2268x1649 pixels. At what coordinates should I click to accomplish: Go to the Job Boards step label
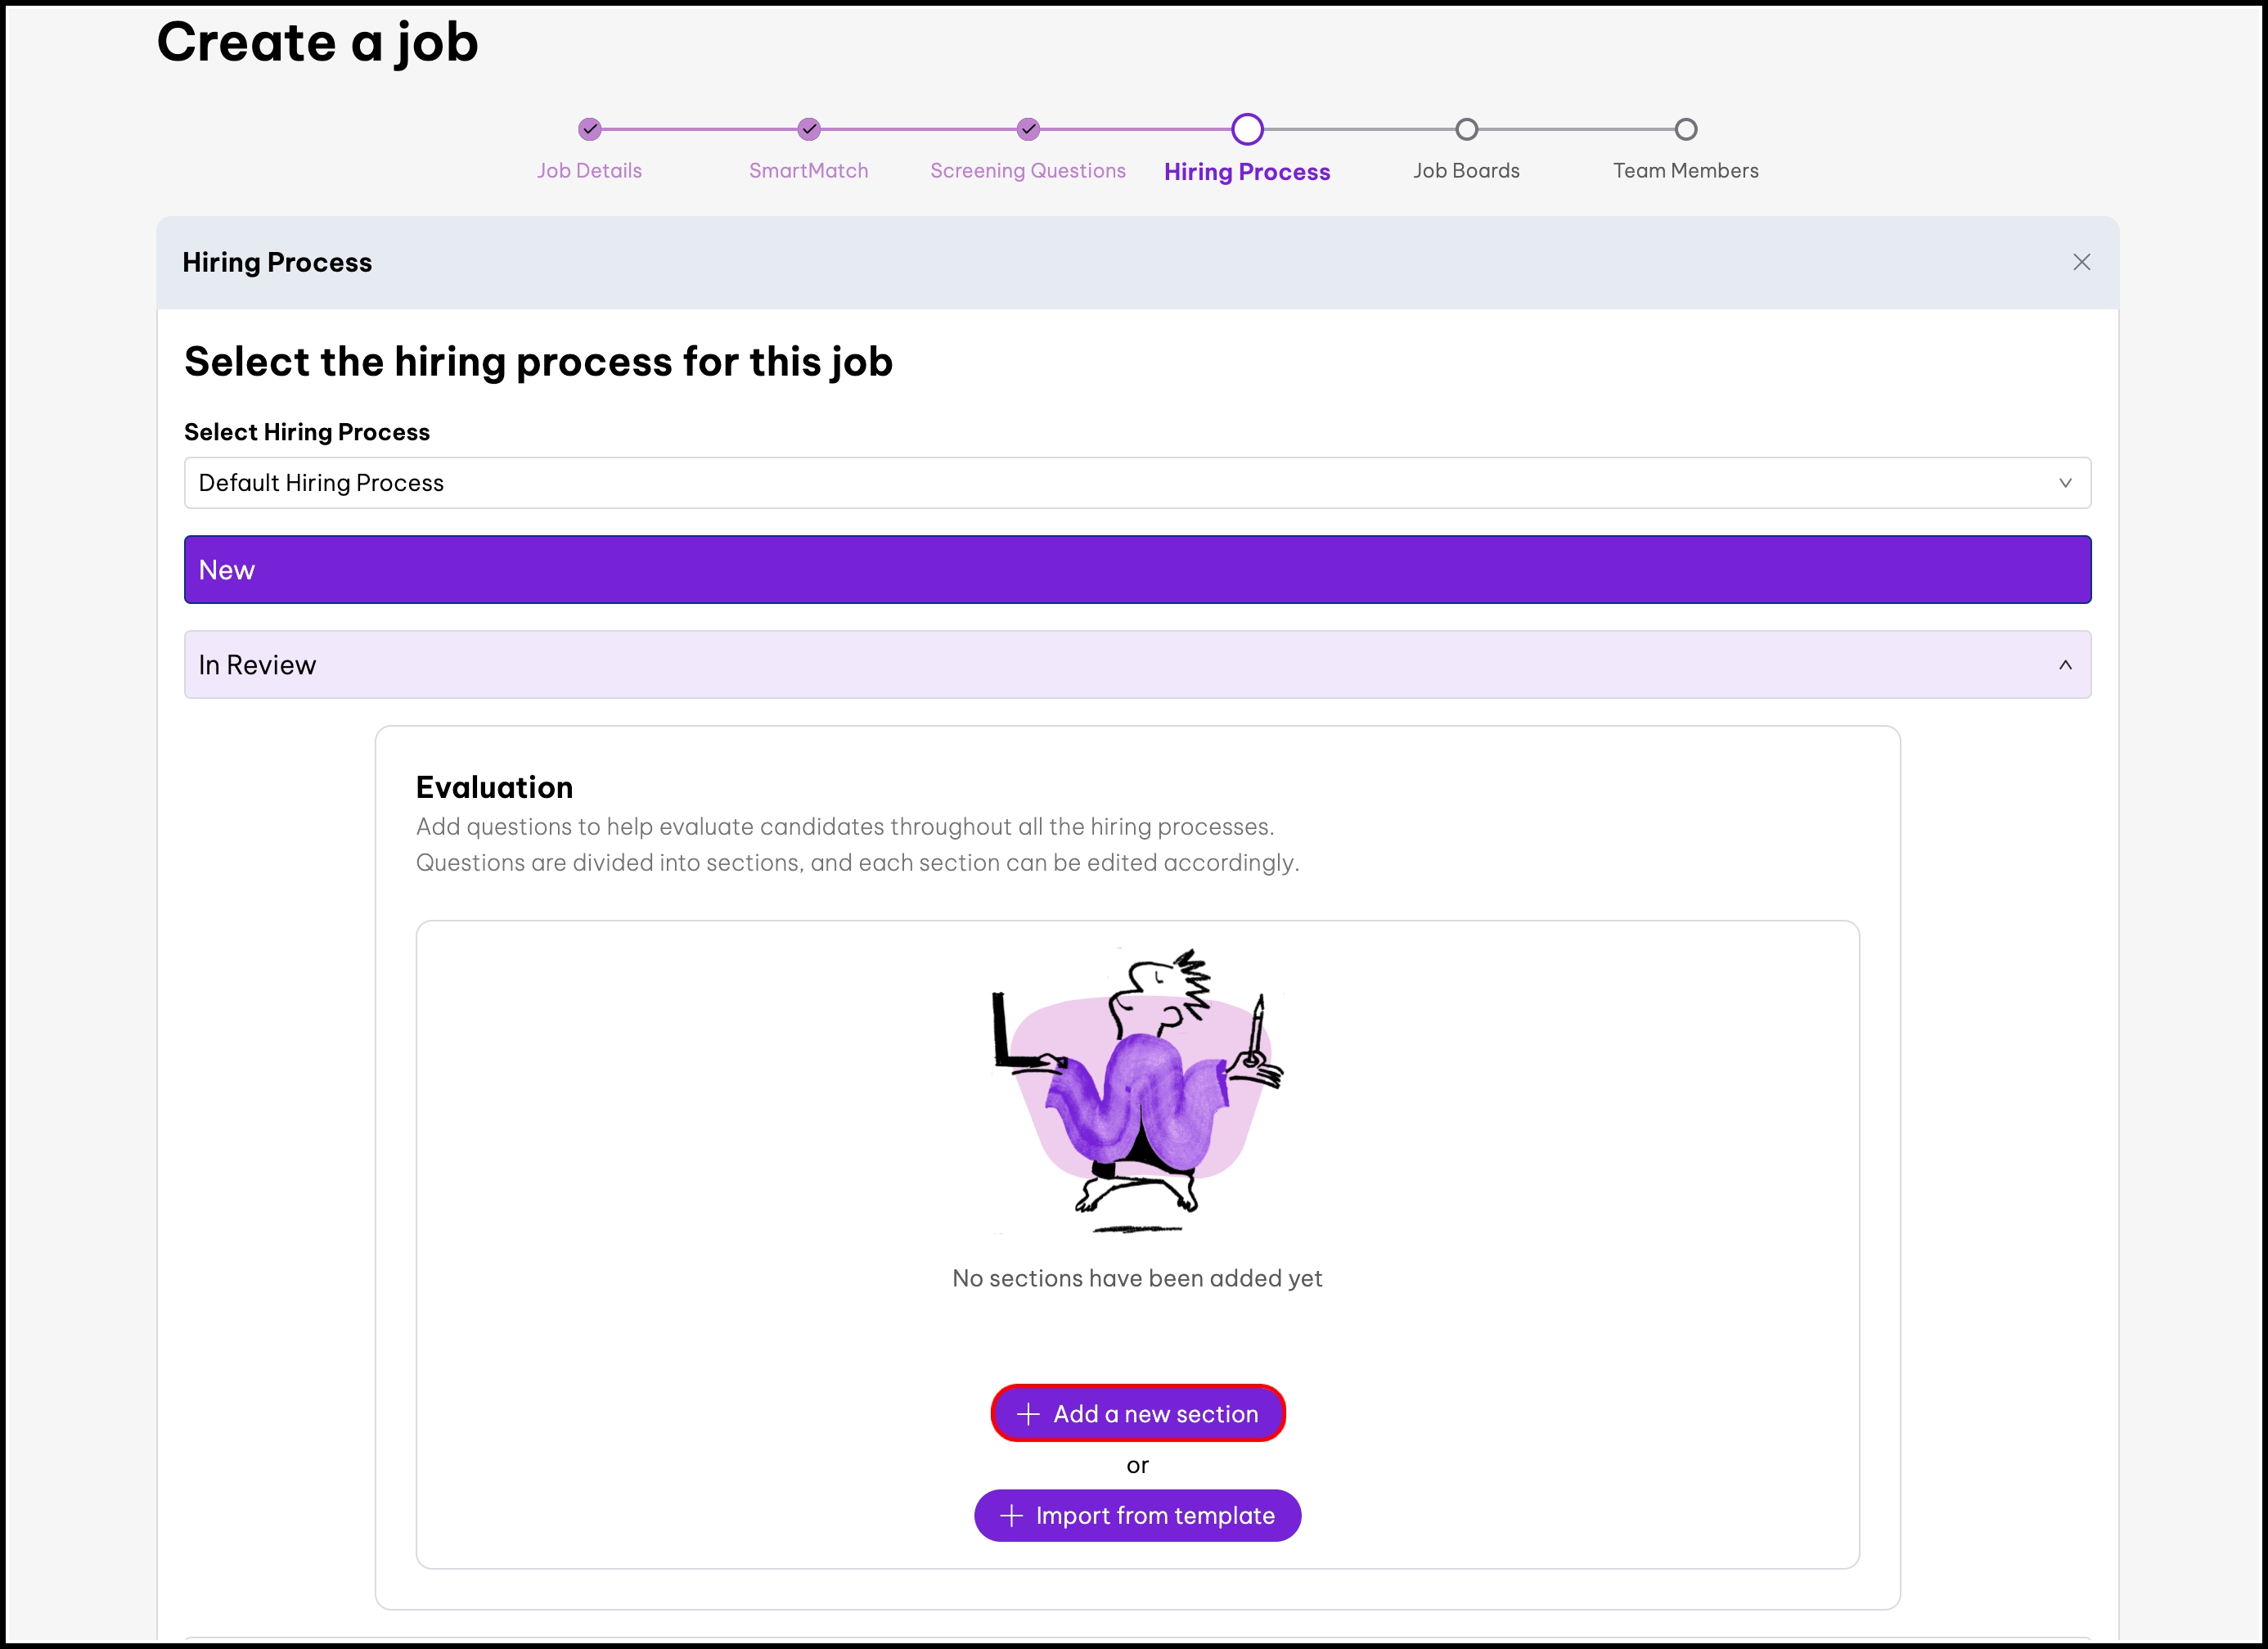[x=1466, y=171]
